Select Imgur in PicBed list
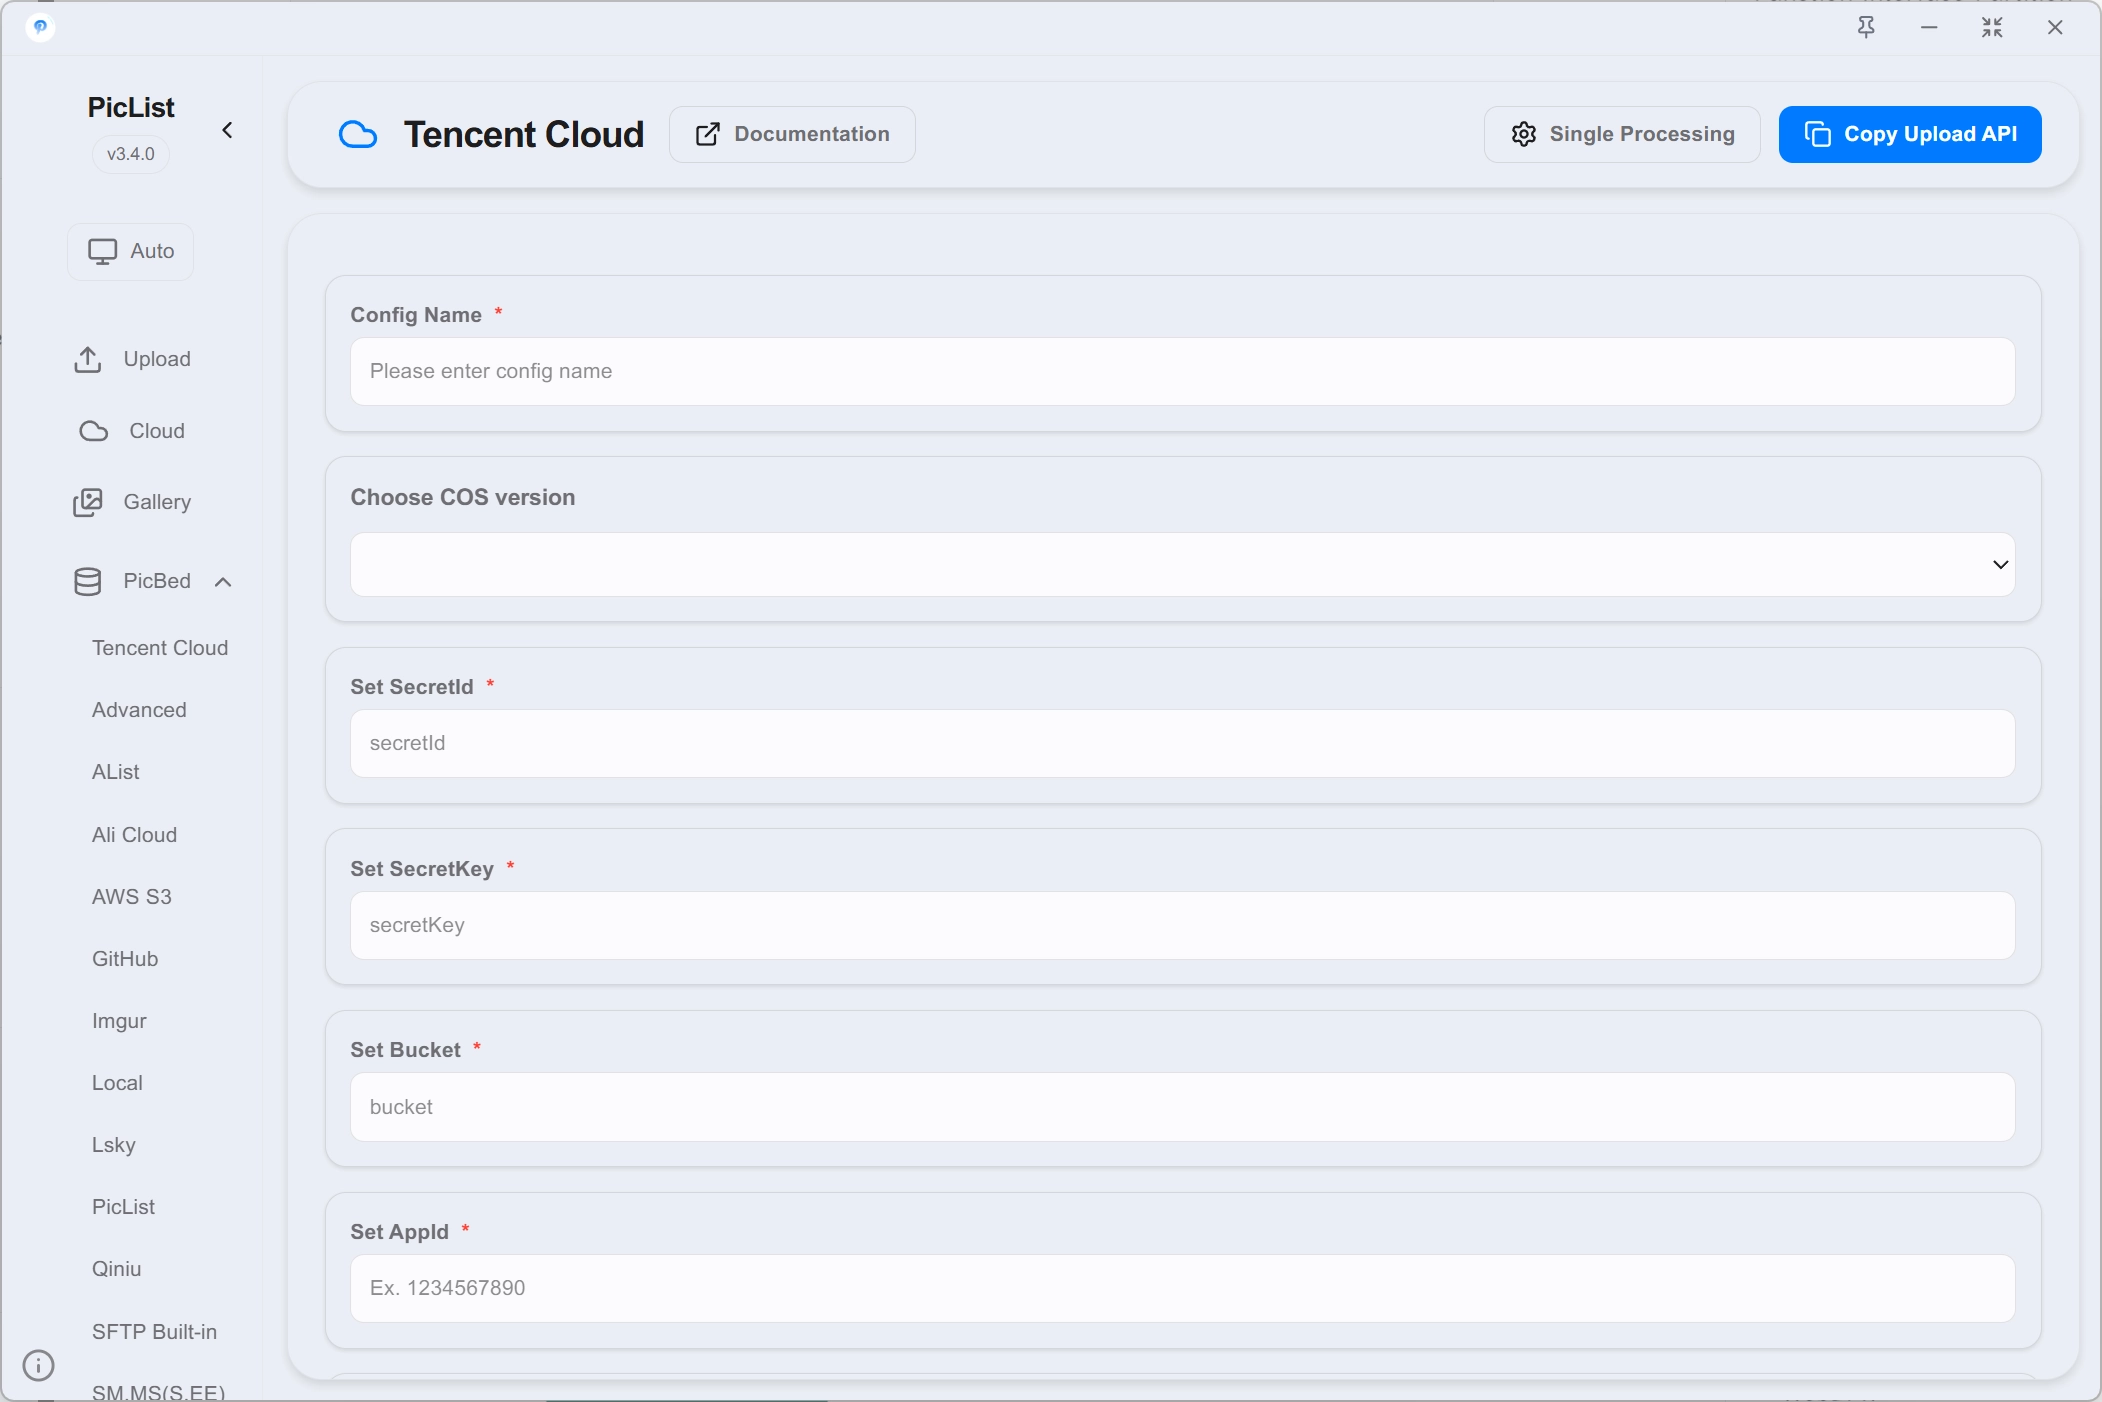This screenshot has height=1402, width=2102. coord(119,1021)
